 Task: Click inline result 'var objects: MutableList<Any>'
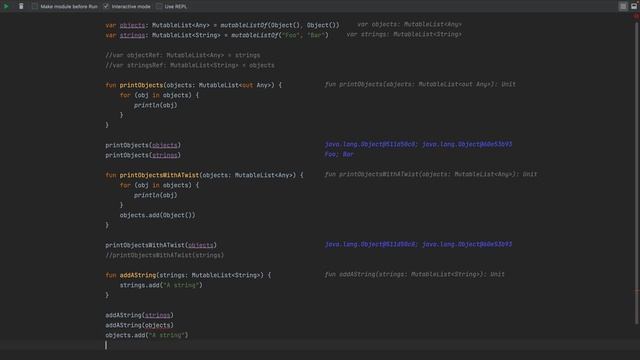409,24
